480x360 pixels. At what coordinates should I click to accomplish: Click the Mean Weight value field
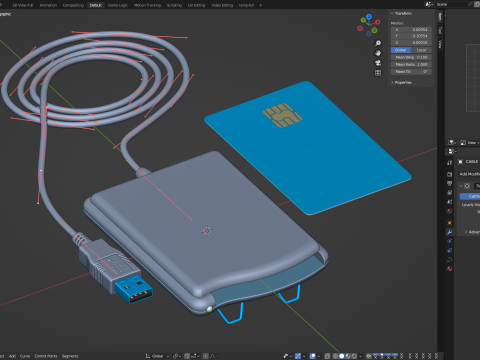[411, 57]
